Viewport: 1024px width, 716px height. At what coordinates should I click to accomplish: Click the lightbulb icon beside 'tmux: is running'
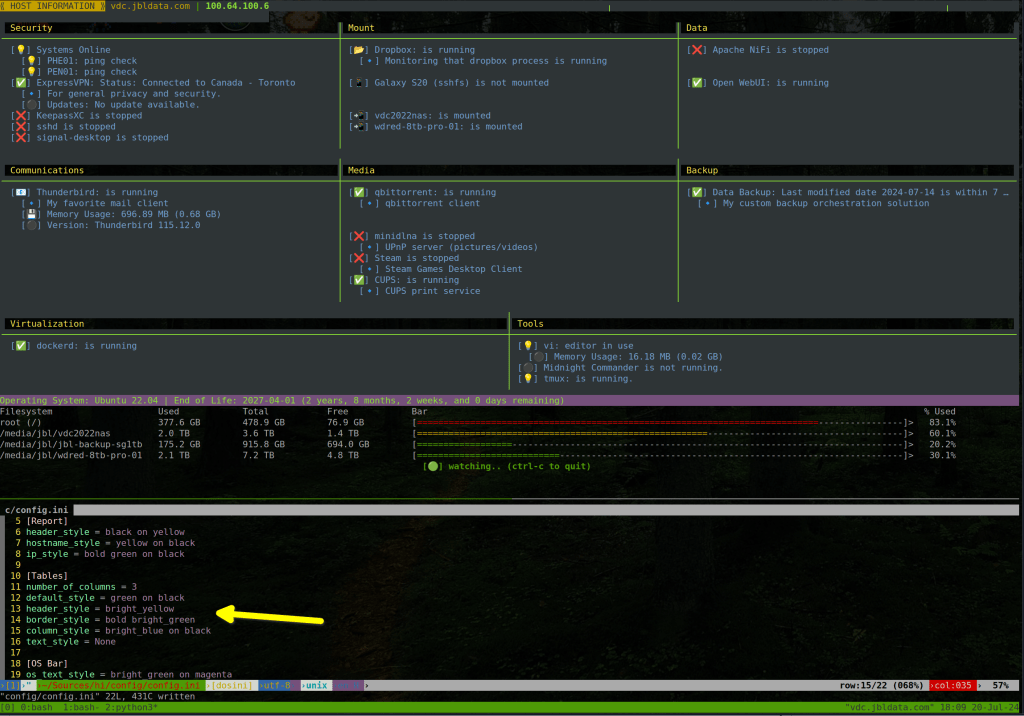(x=528, y=379)
